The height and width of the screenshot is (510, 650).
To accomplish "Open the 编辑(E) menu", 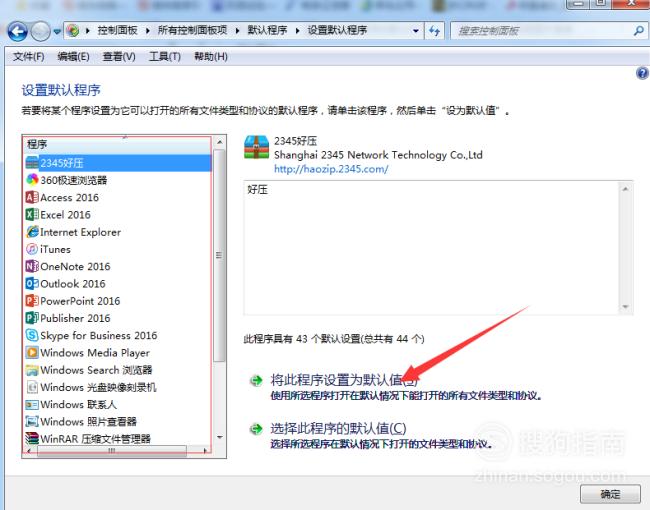I will pos(73,56).
